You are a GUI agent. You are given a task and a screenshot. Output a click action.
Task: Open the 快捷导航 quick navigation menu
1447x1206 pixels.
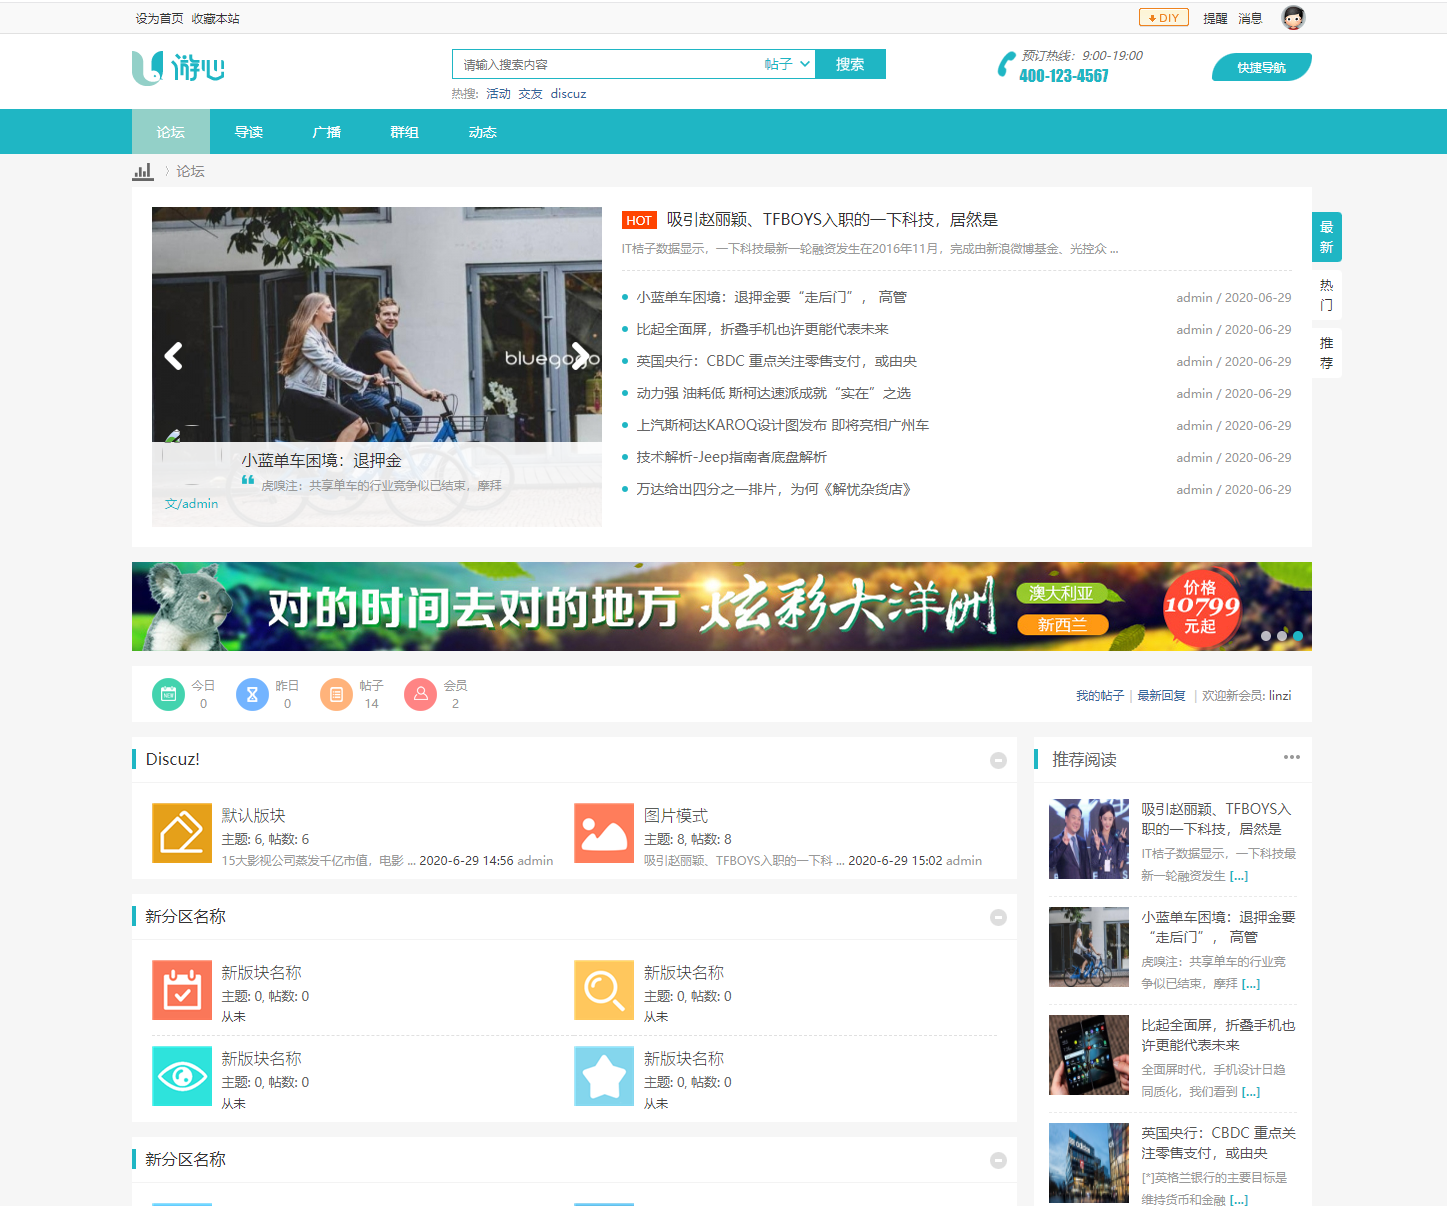[x=1261, y=68]
